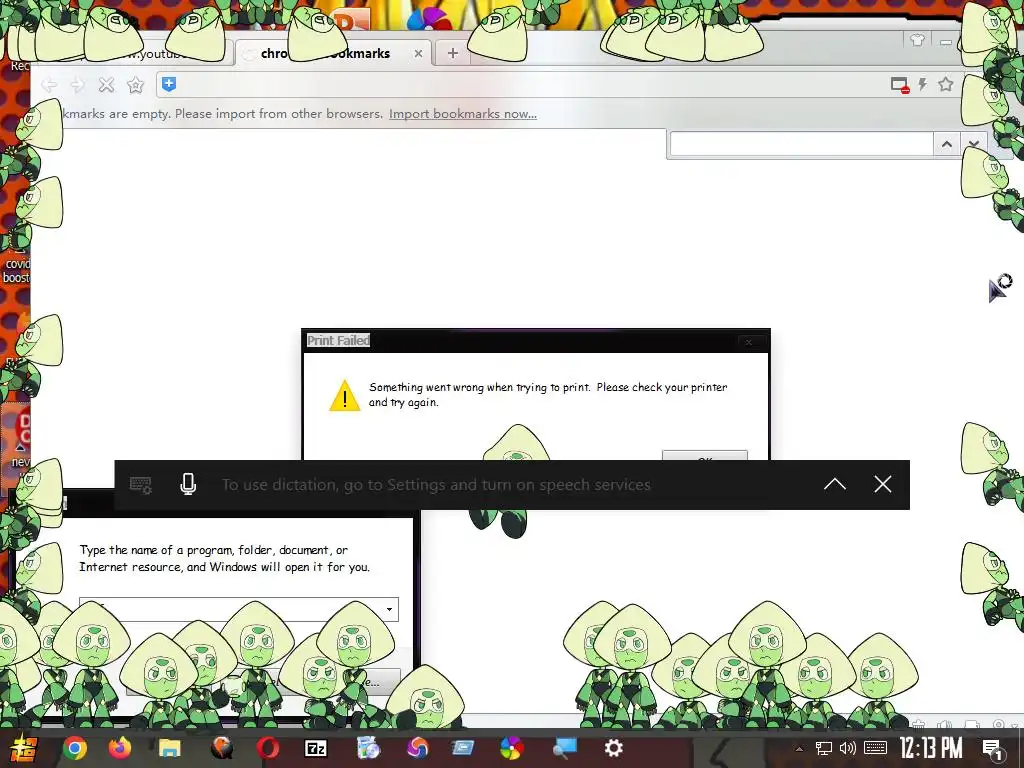Open File Explorer from the taskbar
1024x768 pixels.
(x=170, y=748)
